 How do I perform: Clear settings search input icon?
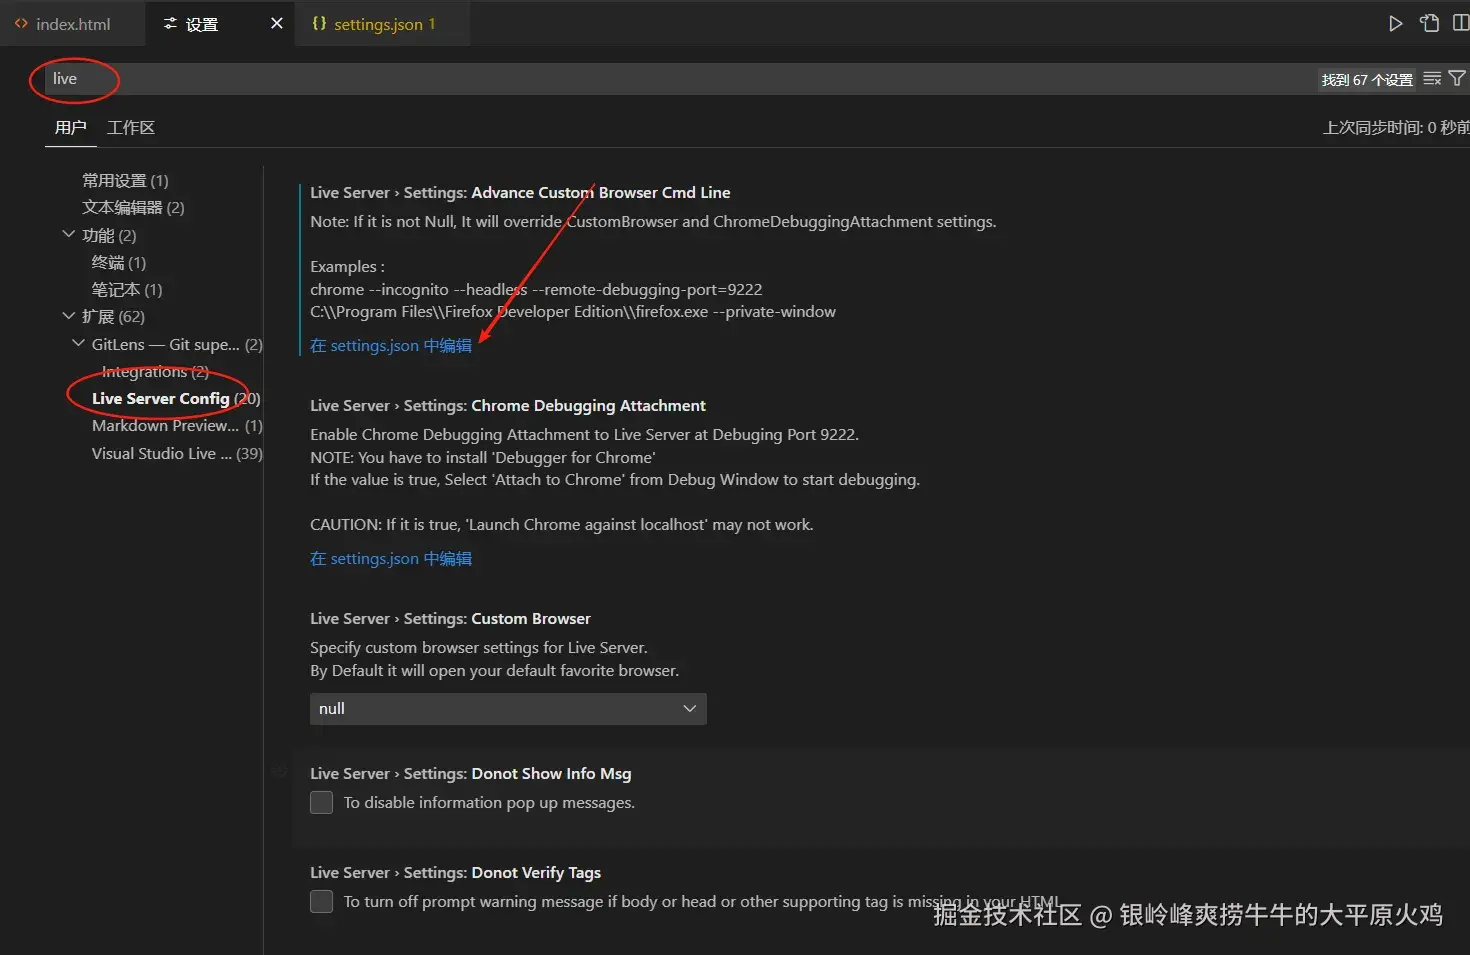click(1432, 79)
